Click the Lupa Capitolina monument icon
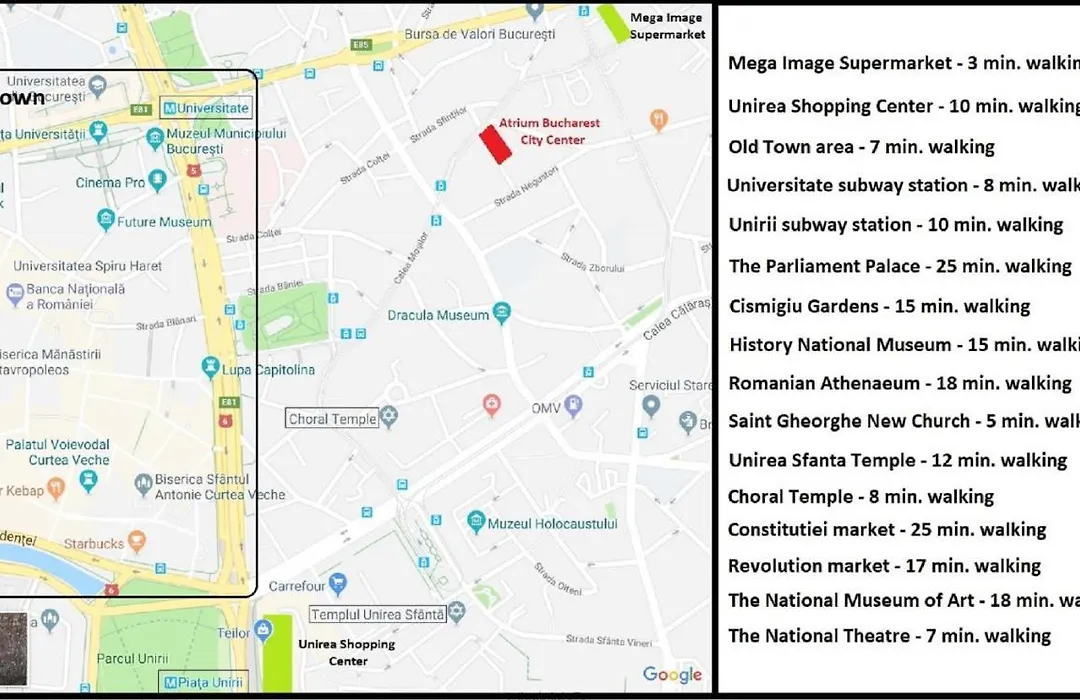 click(210, 367)
